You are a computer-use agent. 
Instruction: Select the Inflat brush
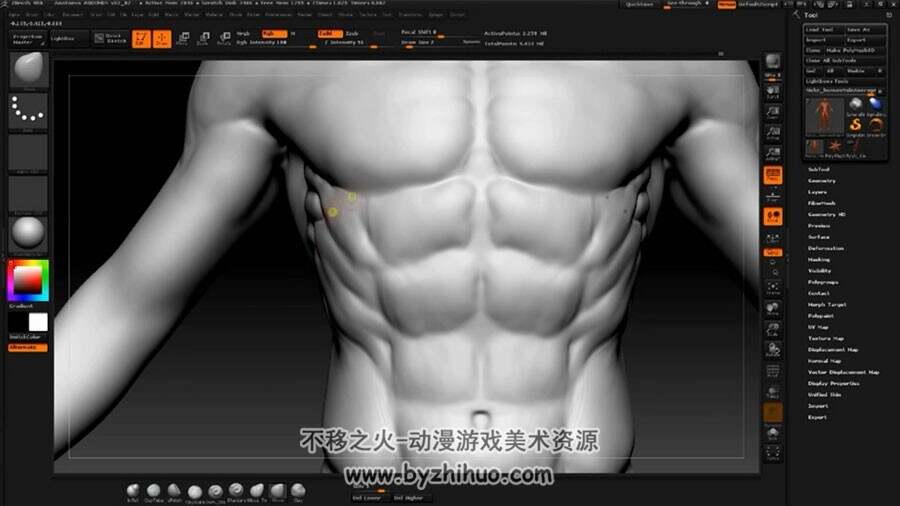(133, 491)
